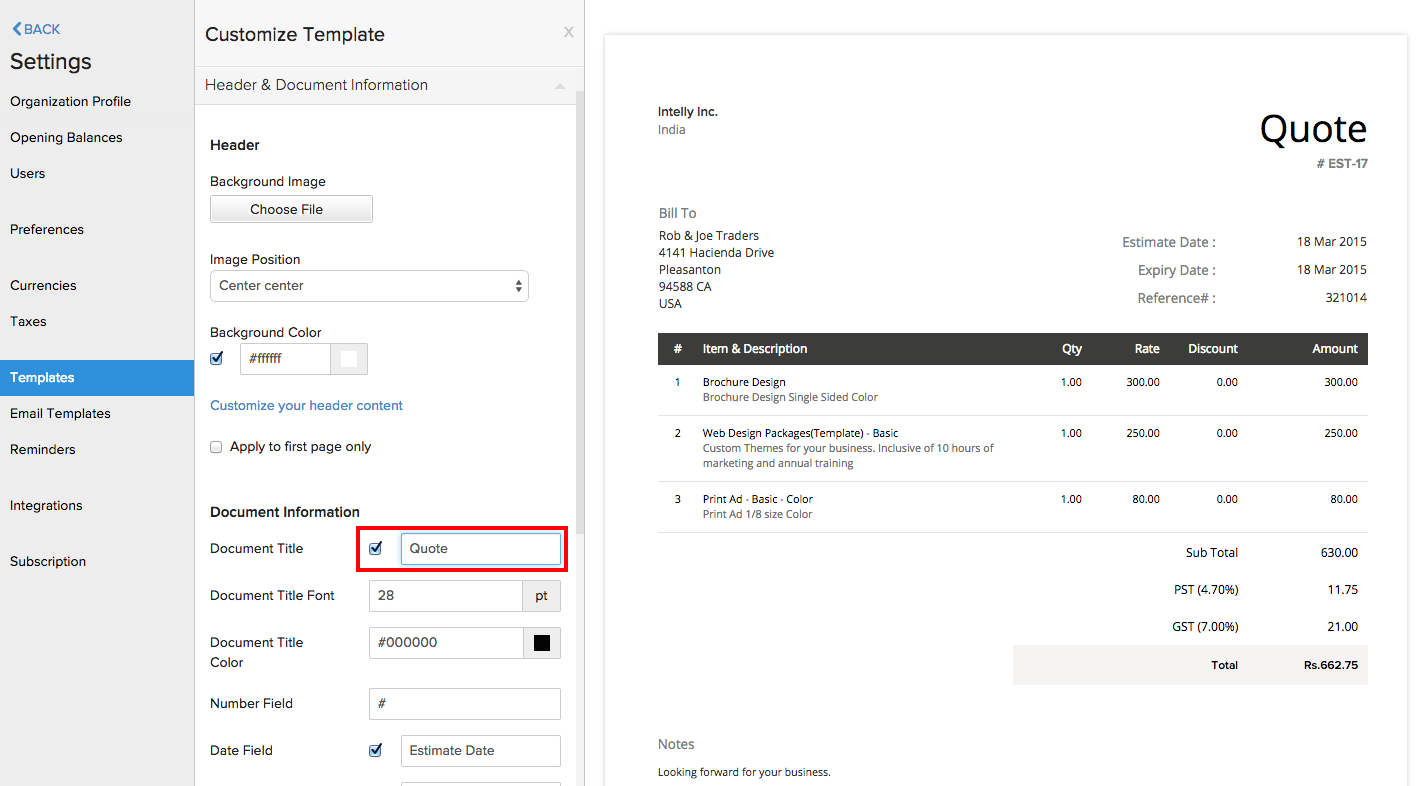Toggle the Date Field checkbox

(376, 750)
